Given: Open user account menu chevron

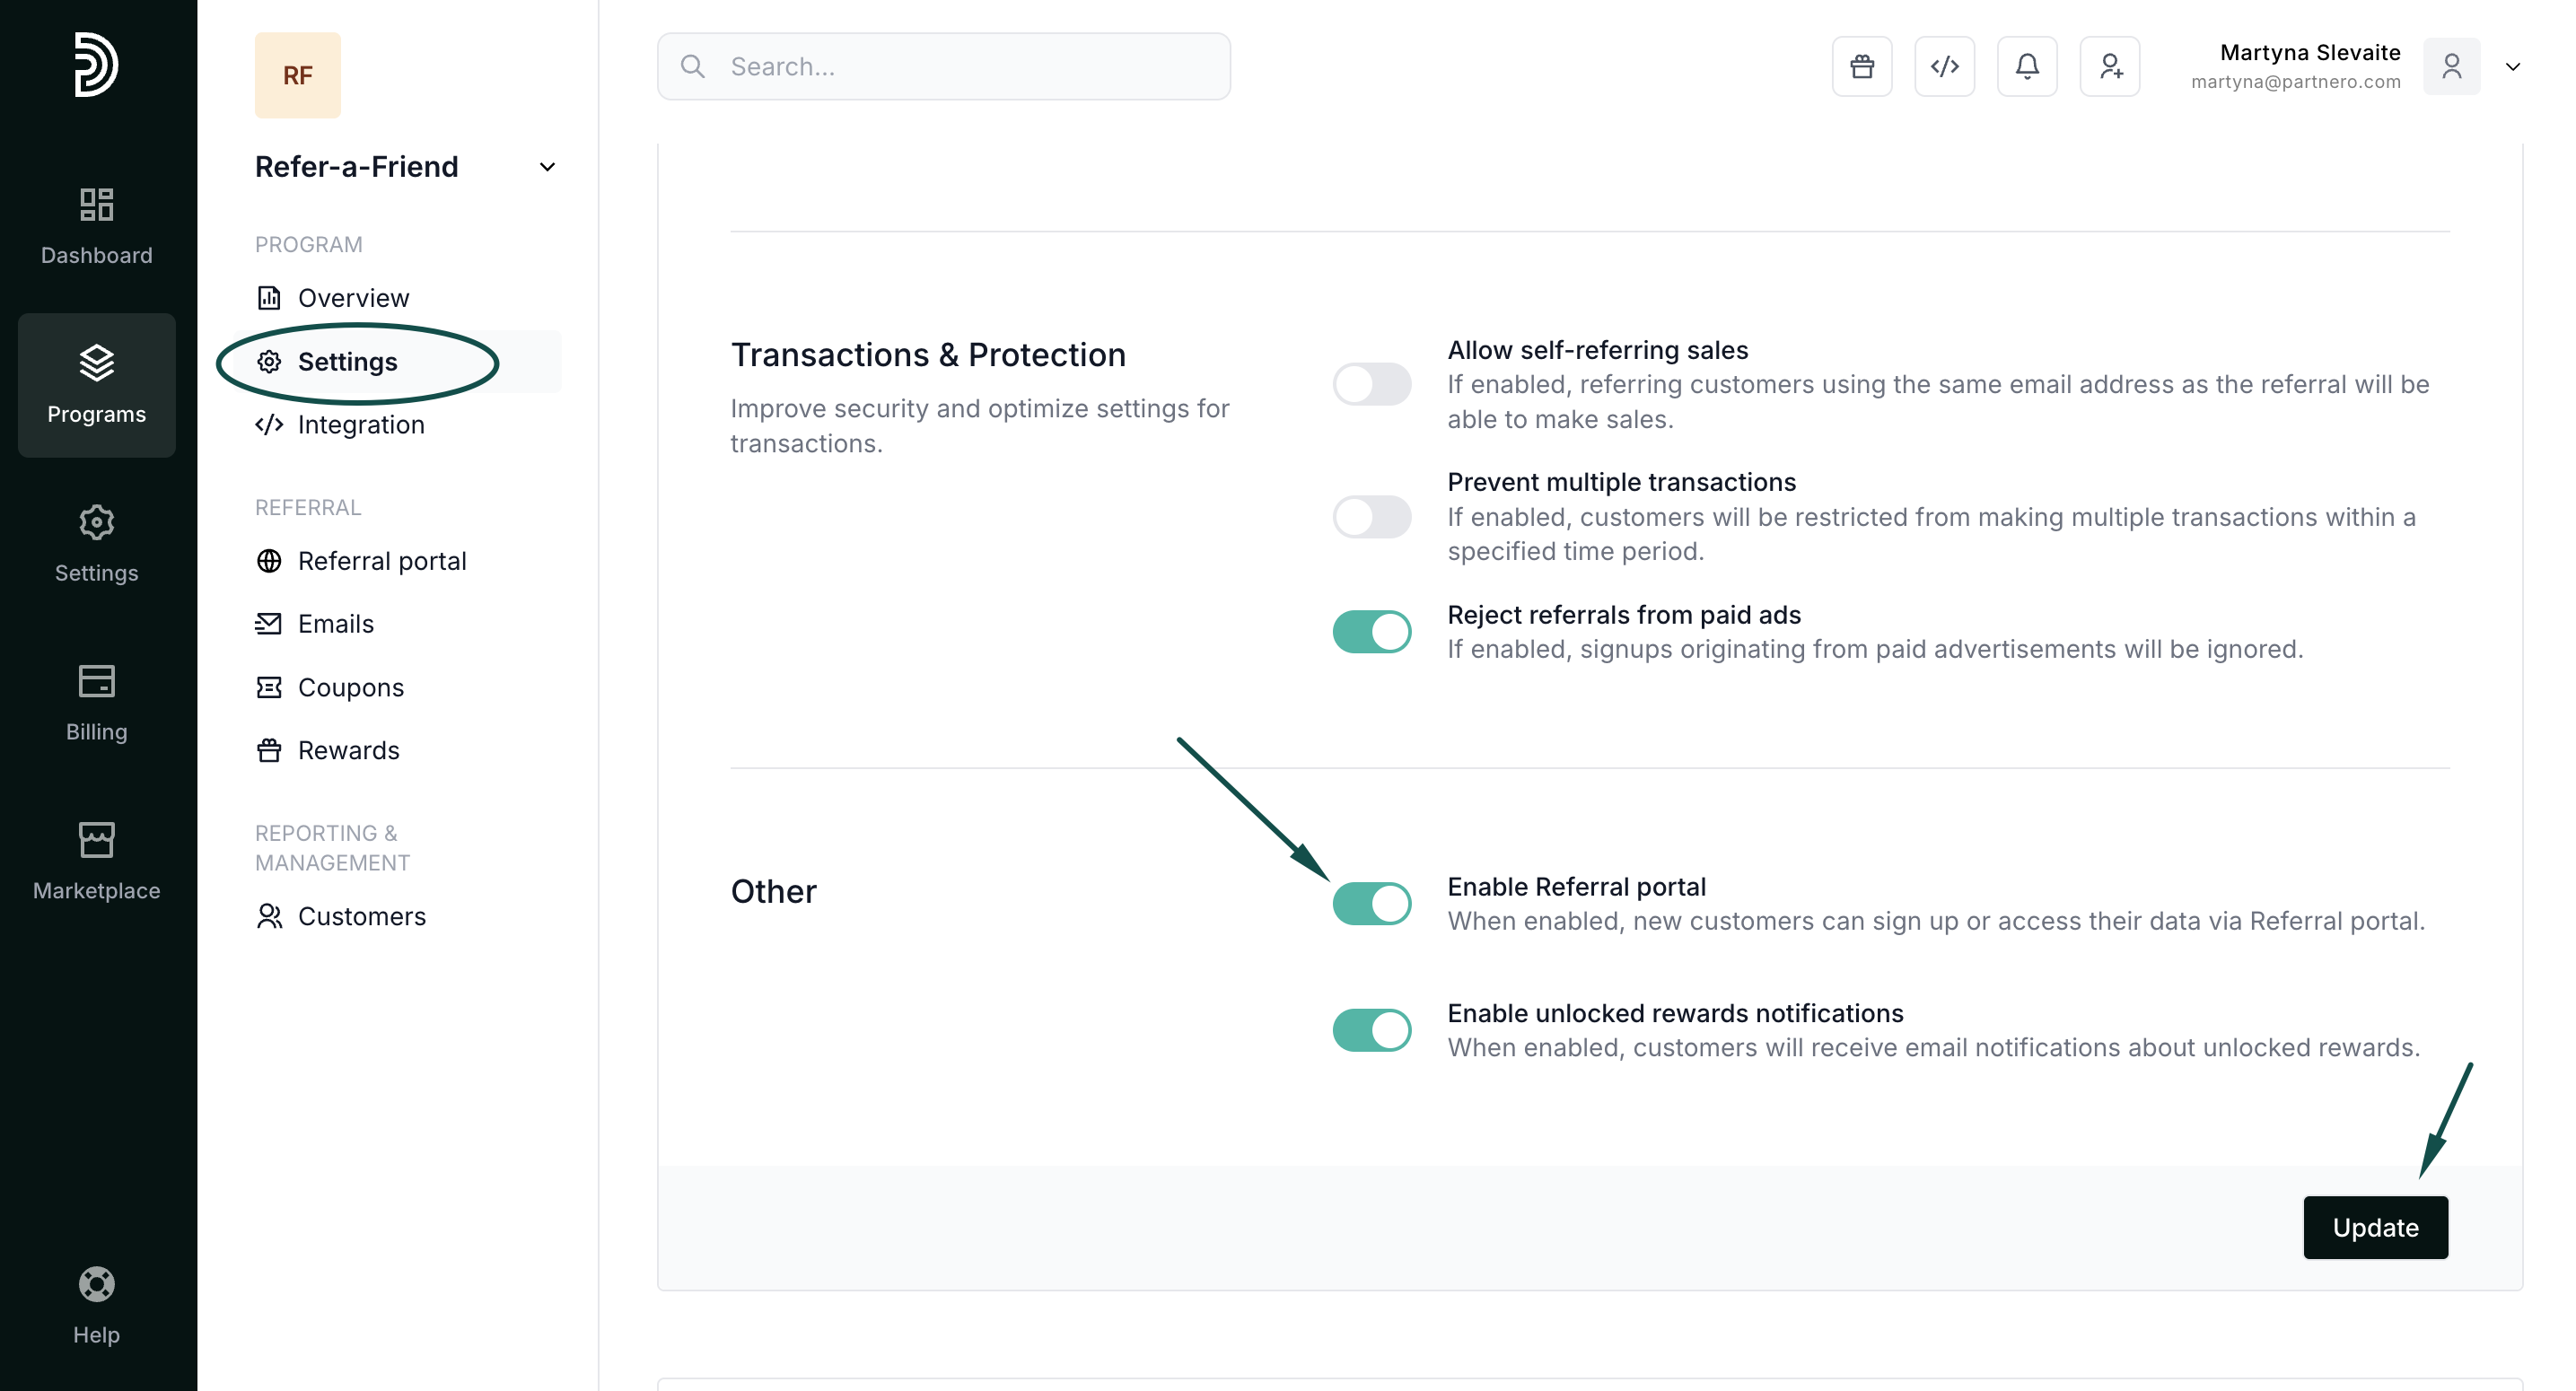Looking at the screenshot, I should pos(2512,66).
